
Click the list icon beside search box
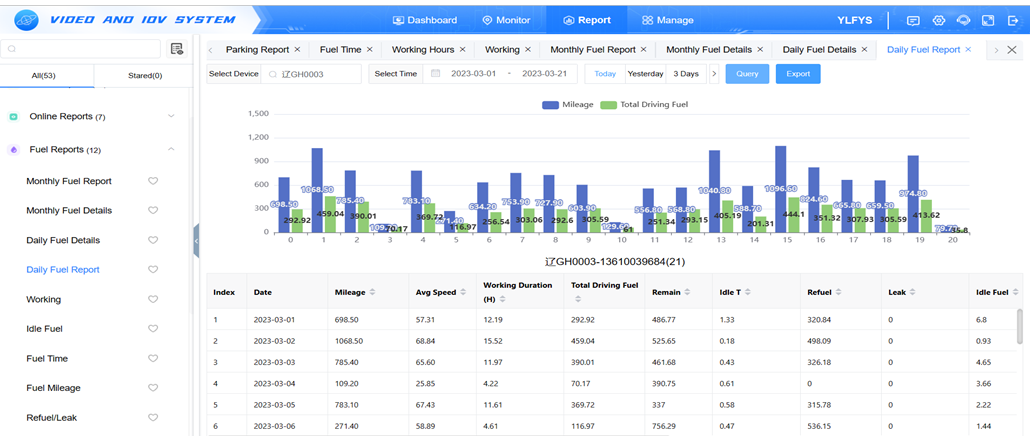(x=176, y=49)
